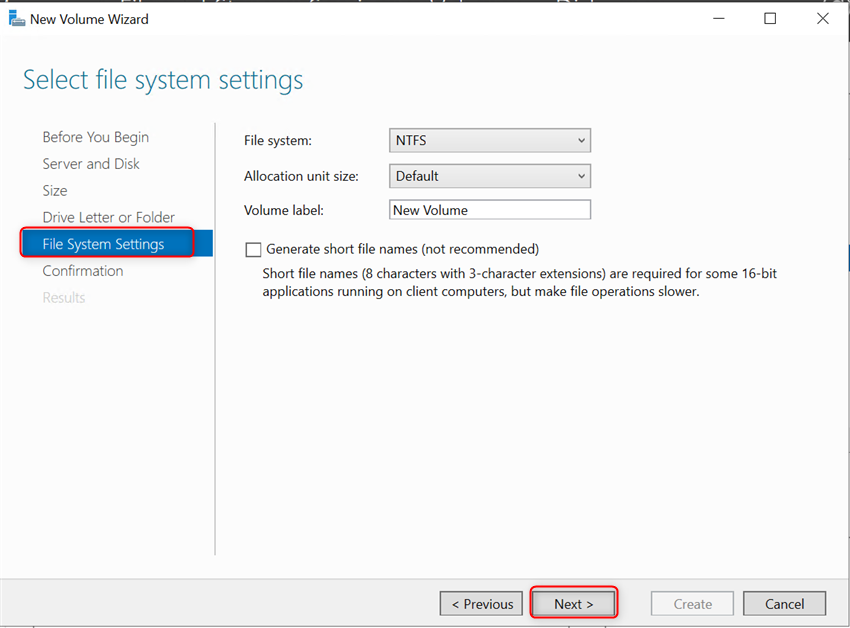Minimize the New Volume Wizard window
The image size is (850, 628).
click(718, 18)
